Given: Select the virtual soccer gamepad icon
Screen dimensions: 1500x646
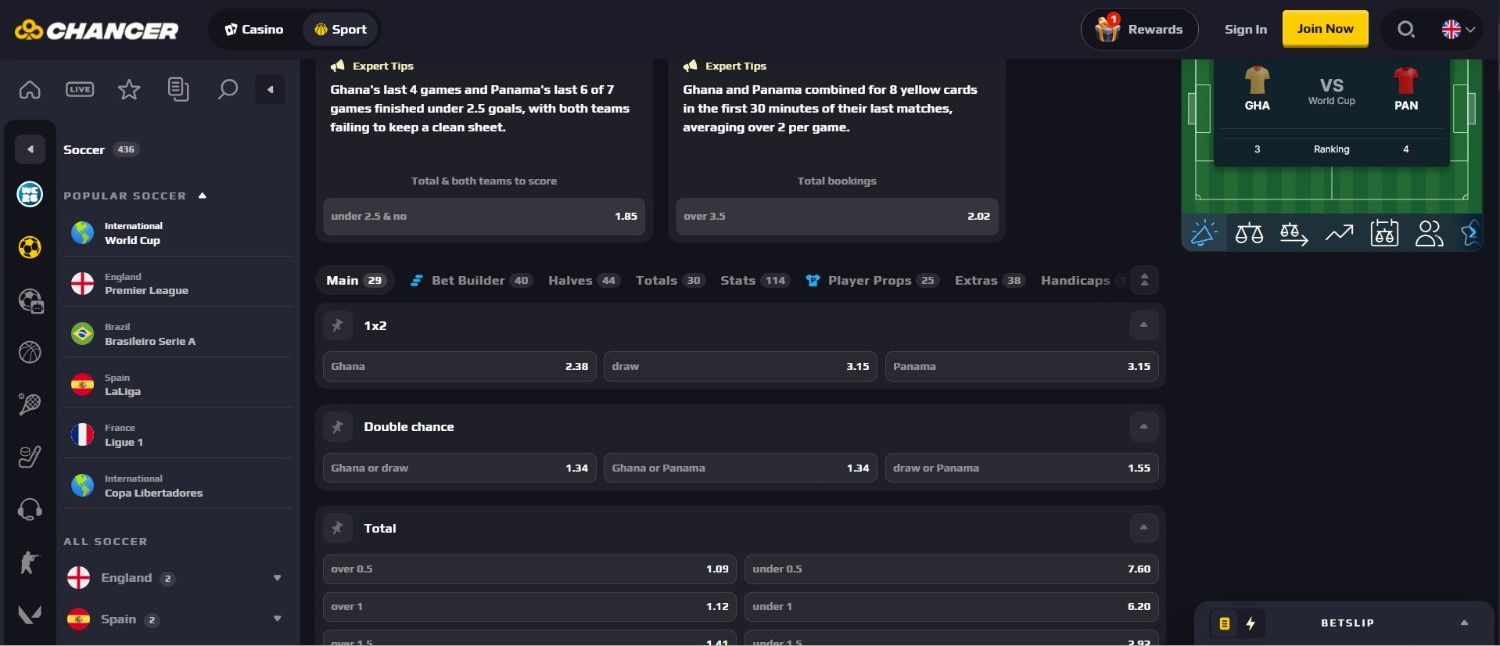Looking at the screenshot, I should click(30, 300).
